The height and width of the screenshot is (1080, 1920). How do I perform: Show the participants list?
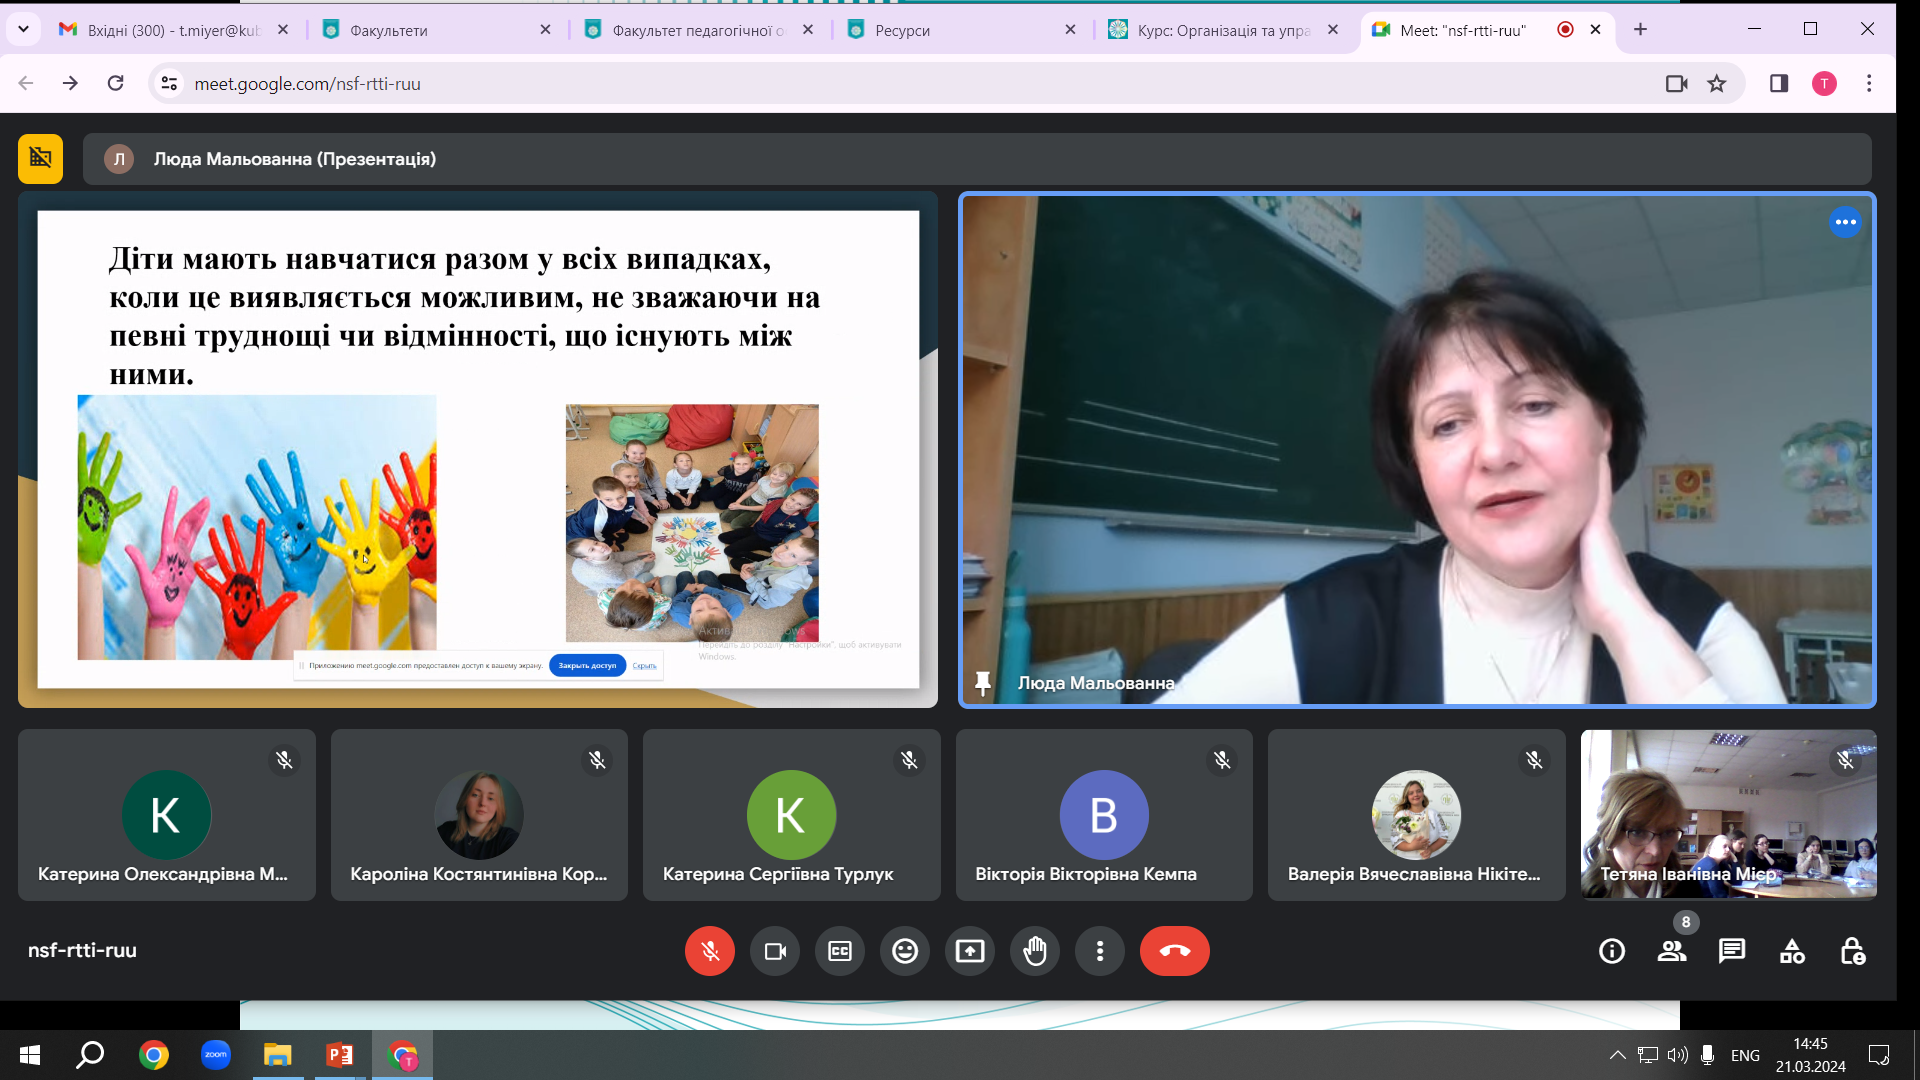1672,951
